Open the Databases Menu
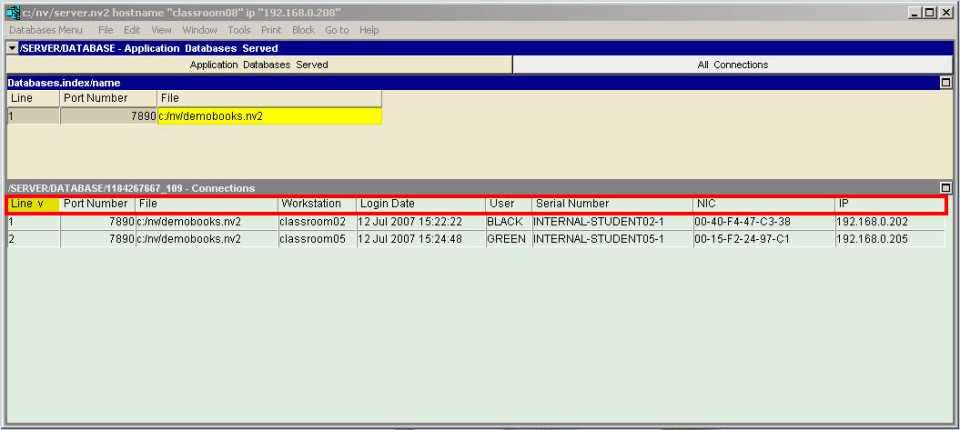This screenshot has height=430, width=960. [x=46, y=30]
